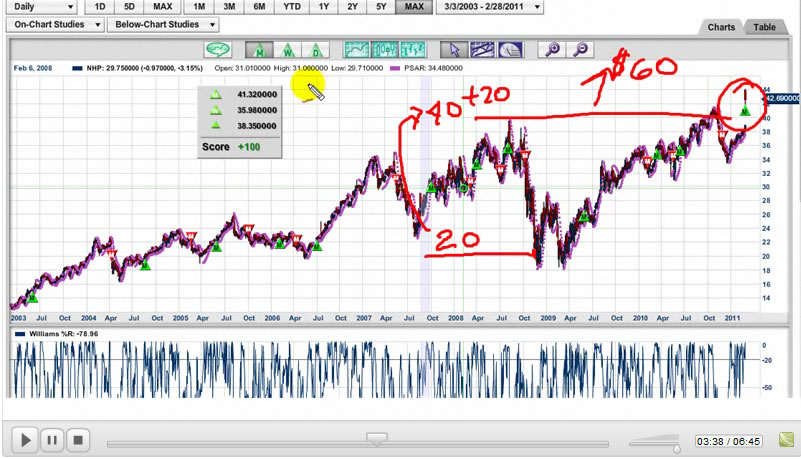801x459 pixels.
Task: Open the Daily interval dropdown
Action: coord(42,7)
